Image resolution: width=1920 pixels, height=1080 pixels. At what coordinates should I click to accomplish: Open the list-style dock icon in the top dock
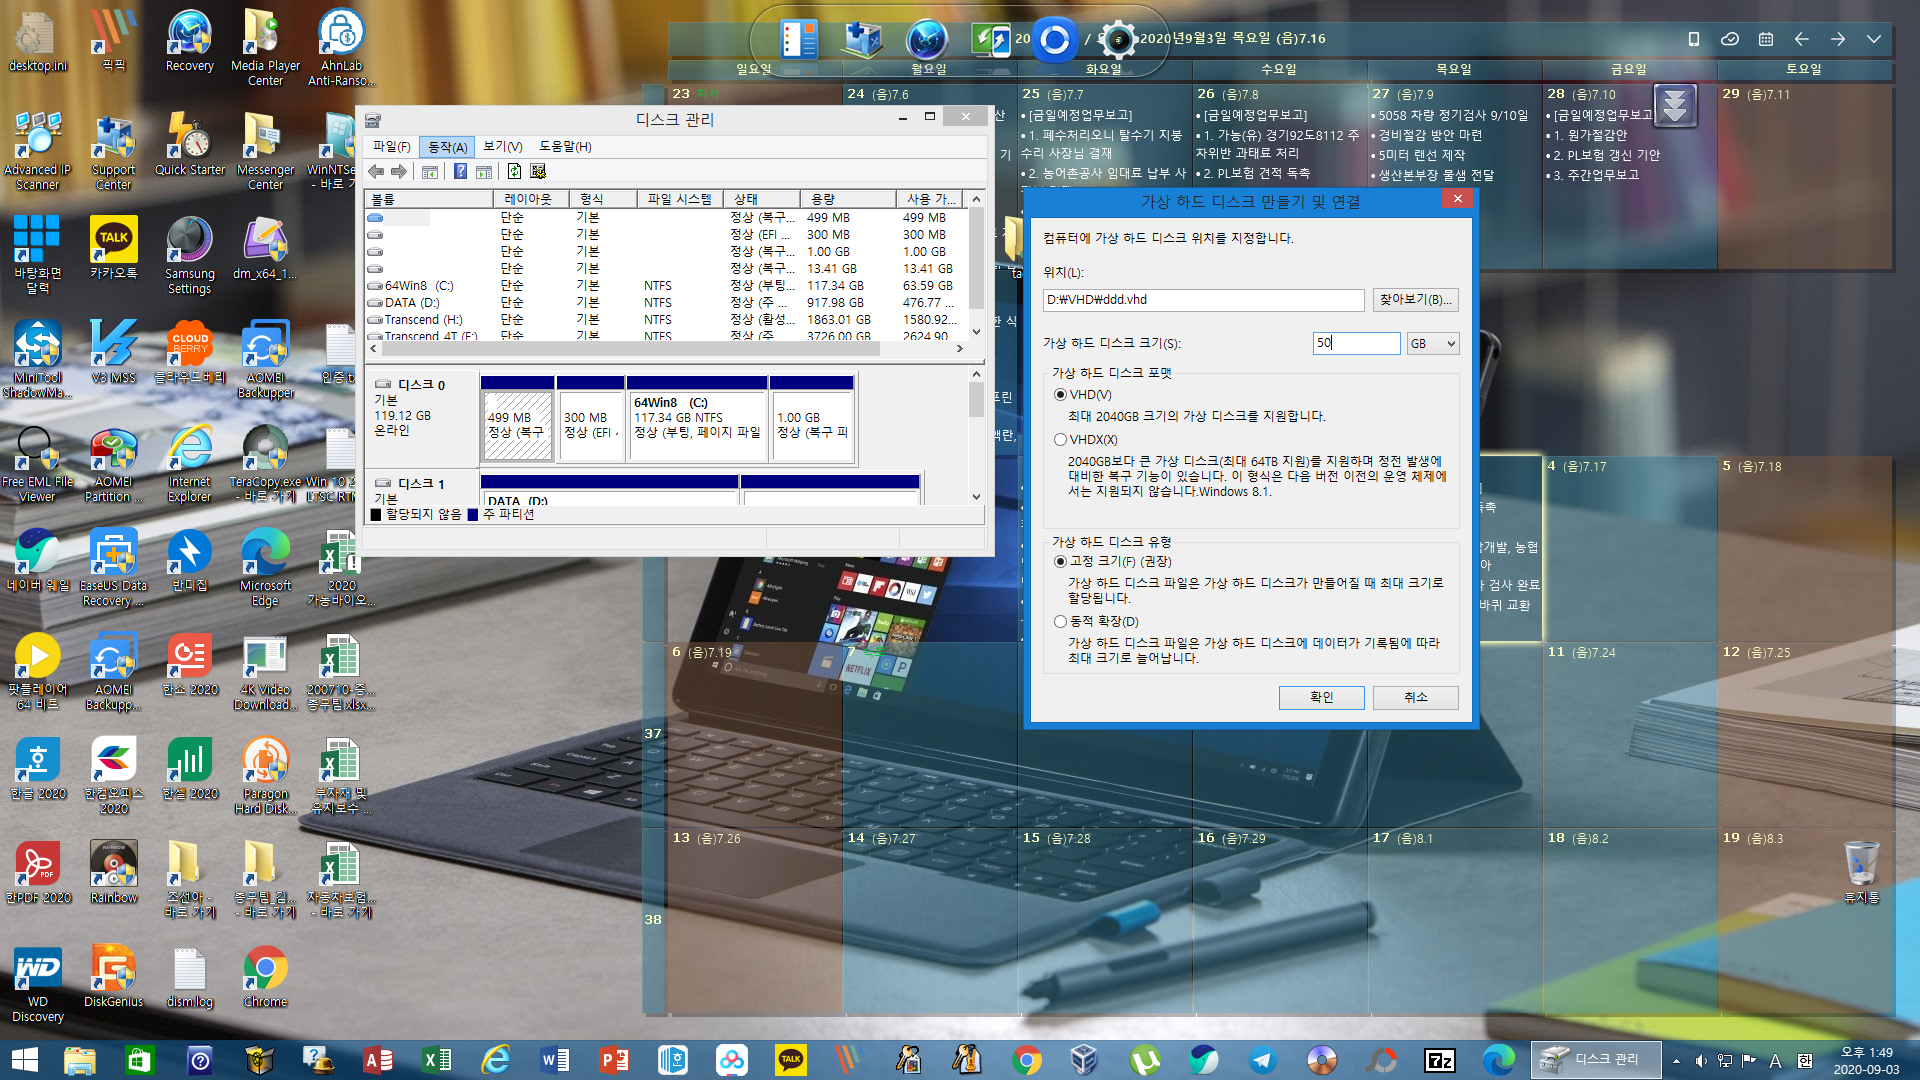coord(798,40)
